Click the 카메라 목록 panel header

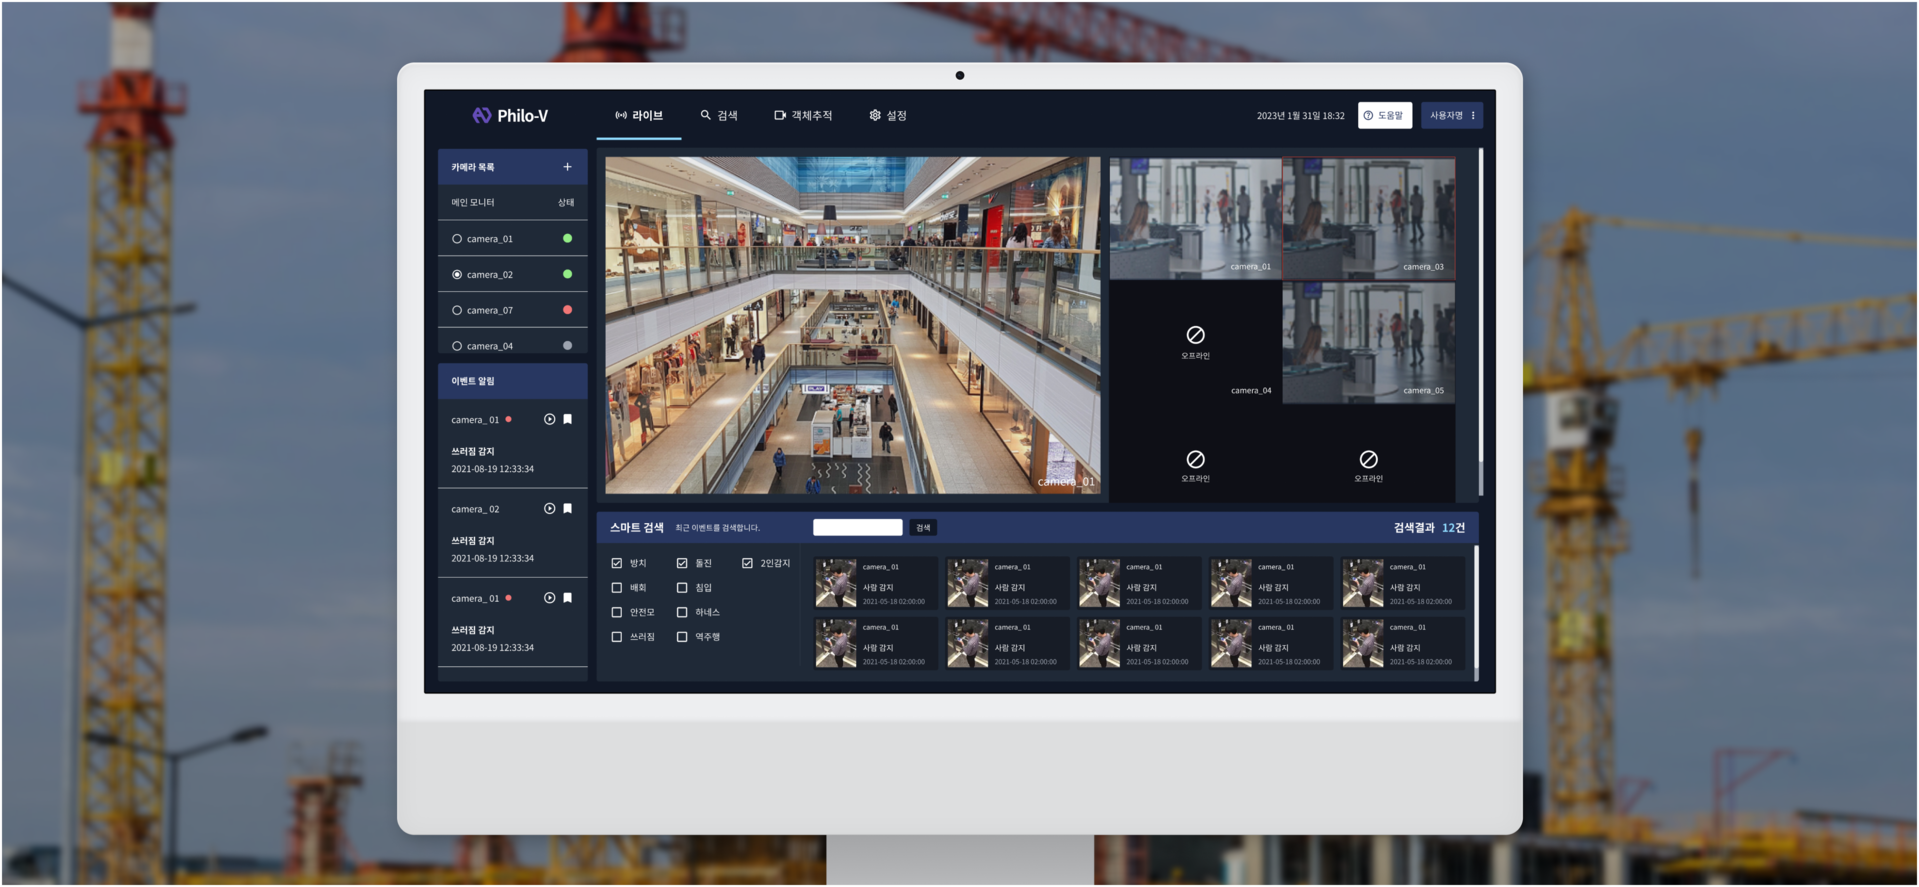pyautogui.click(x=512, y=167)
